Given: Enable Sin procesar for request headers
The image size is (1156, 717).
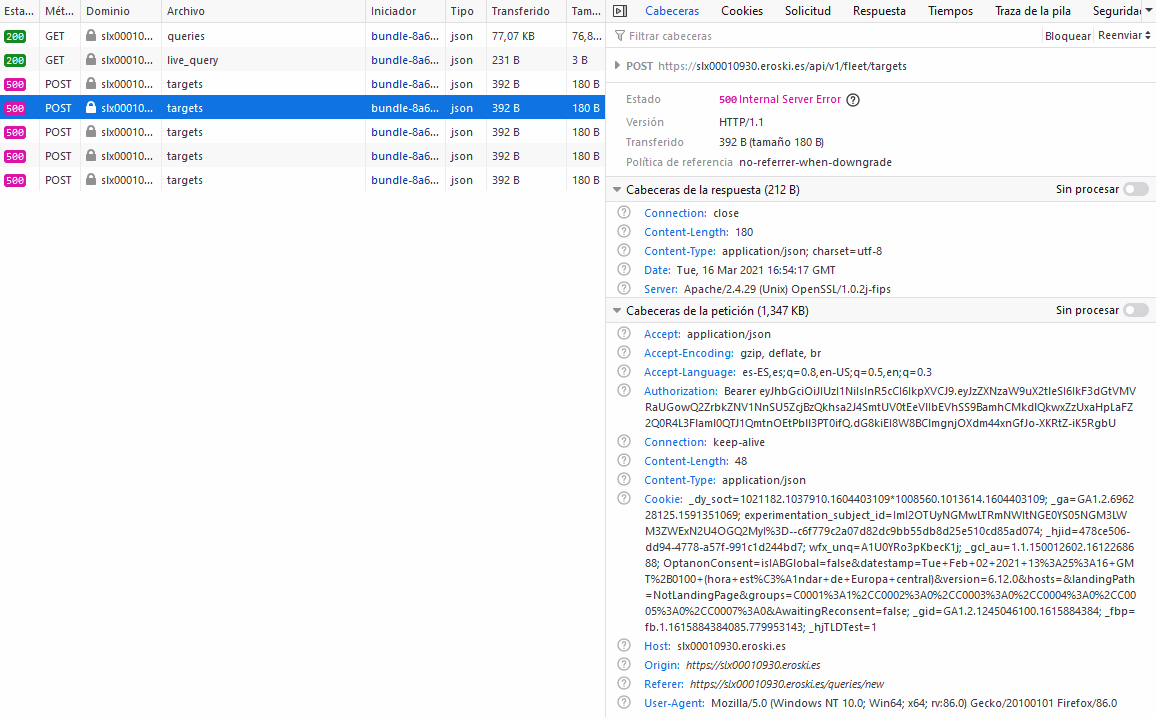Looking at the screenshot, I should point(1135,310).
